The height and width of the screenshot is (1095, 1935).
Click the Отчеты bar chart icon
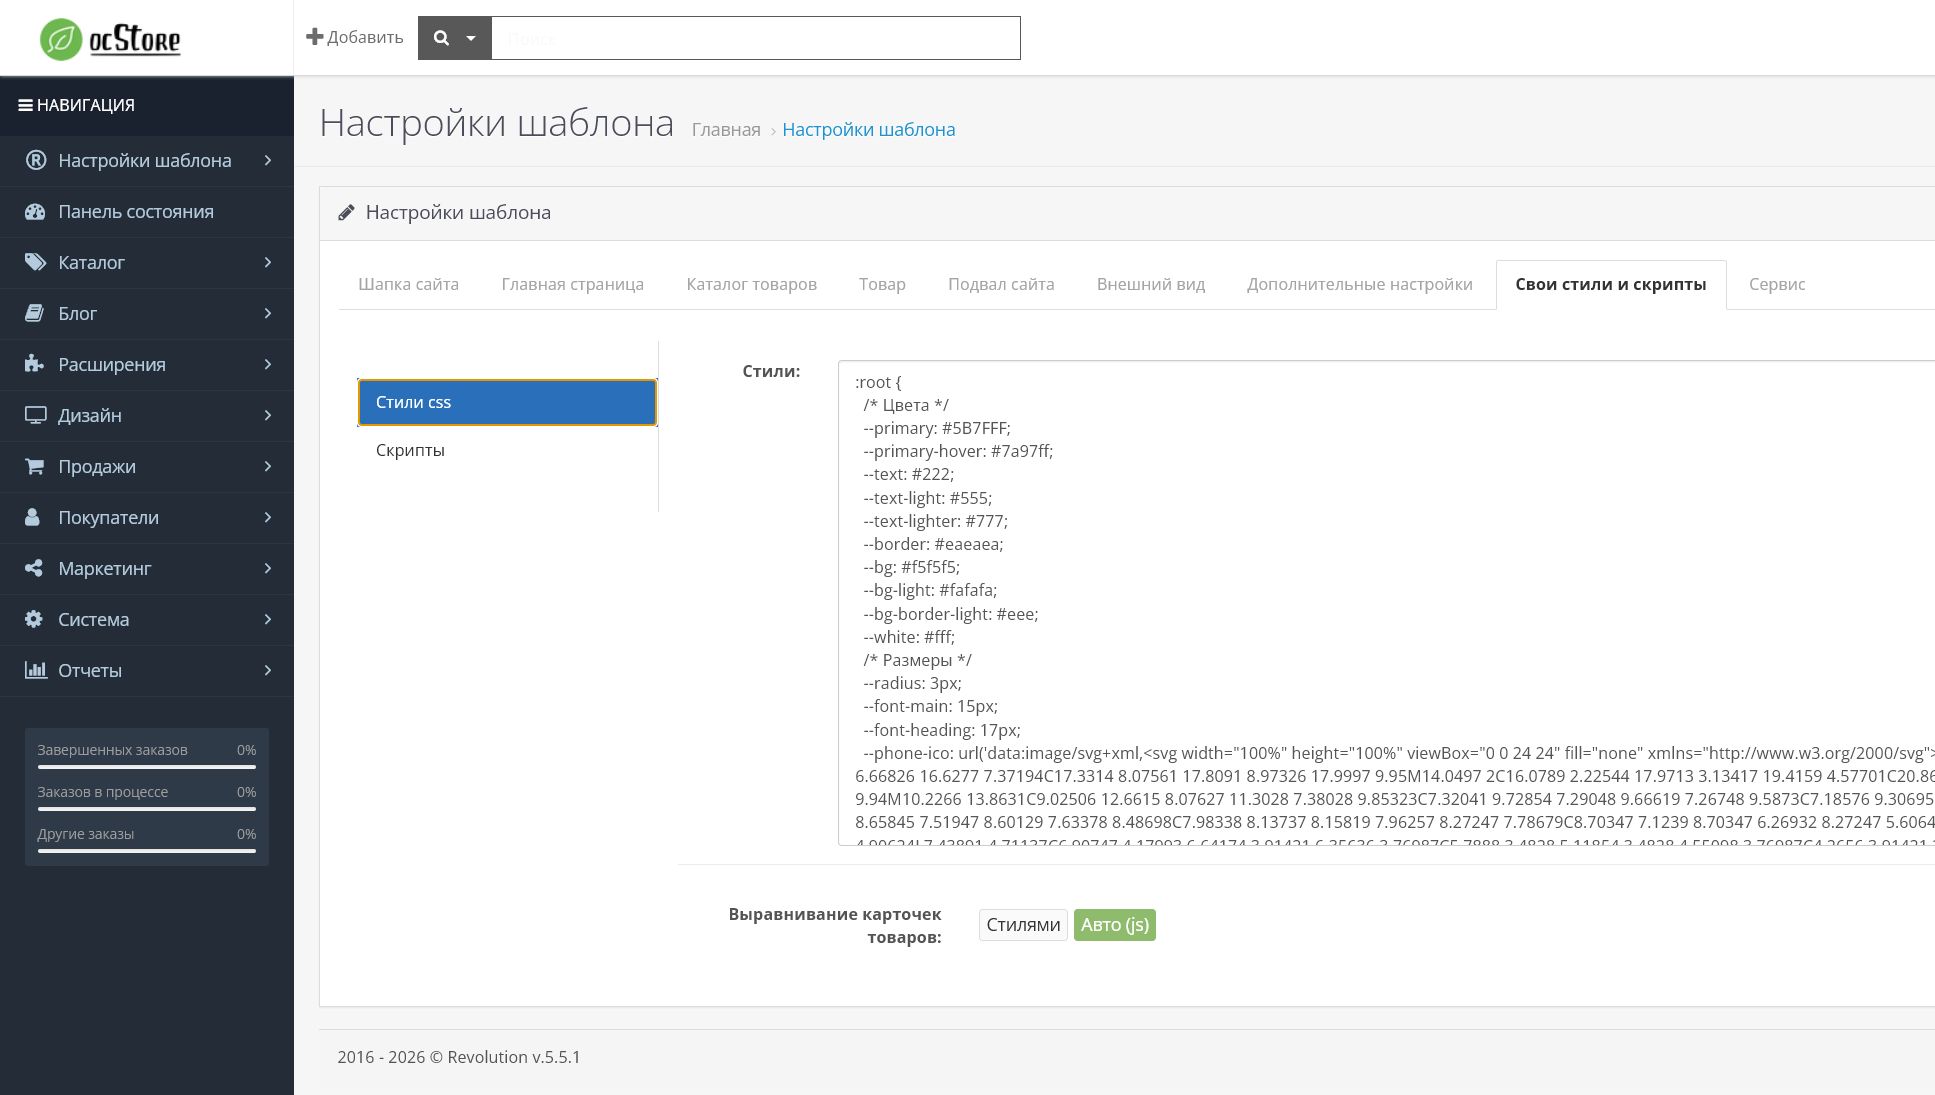[35, 670]
